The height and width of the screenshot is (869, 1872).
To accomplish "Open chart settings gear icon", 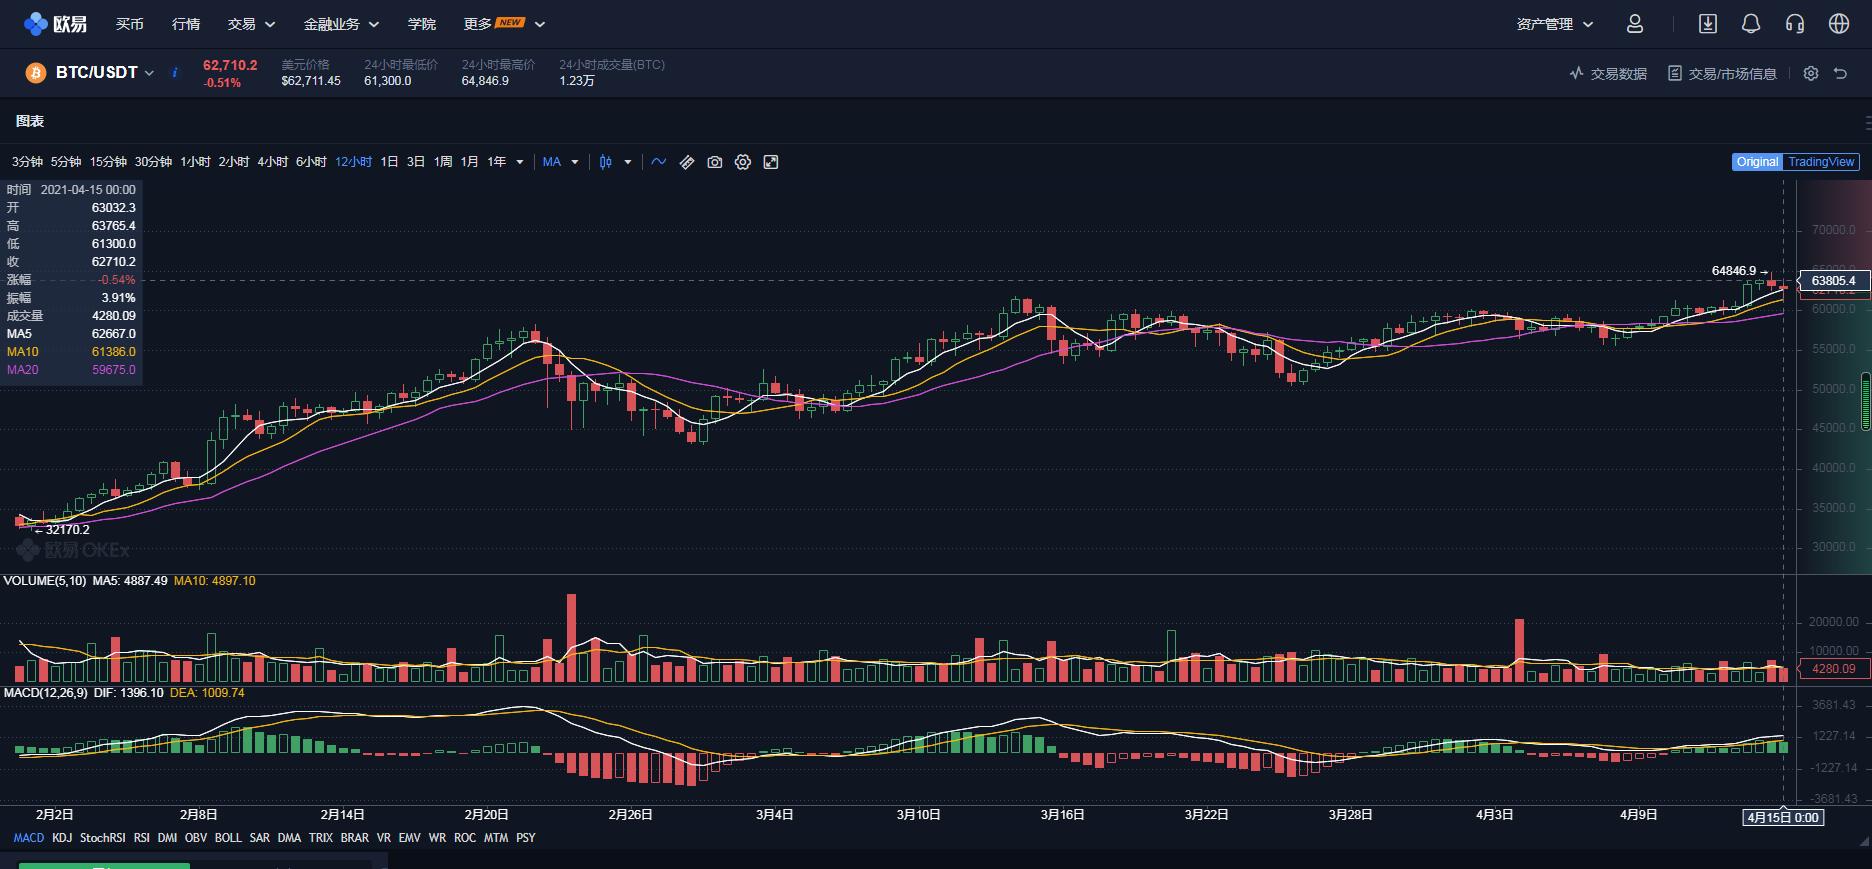I will tap(743, 162).
